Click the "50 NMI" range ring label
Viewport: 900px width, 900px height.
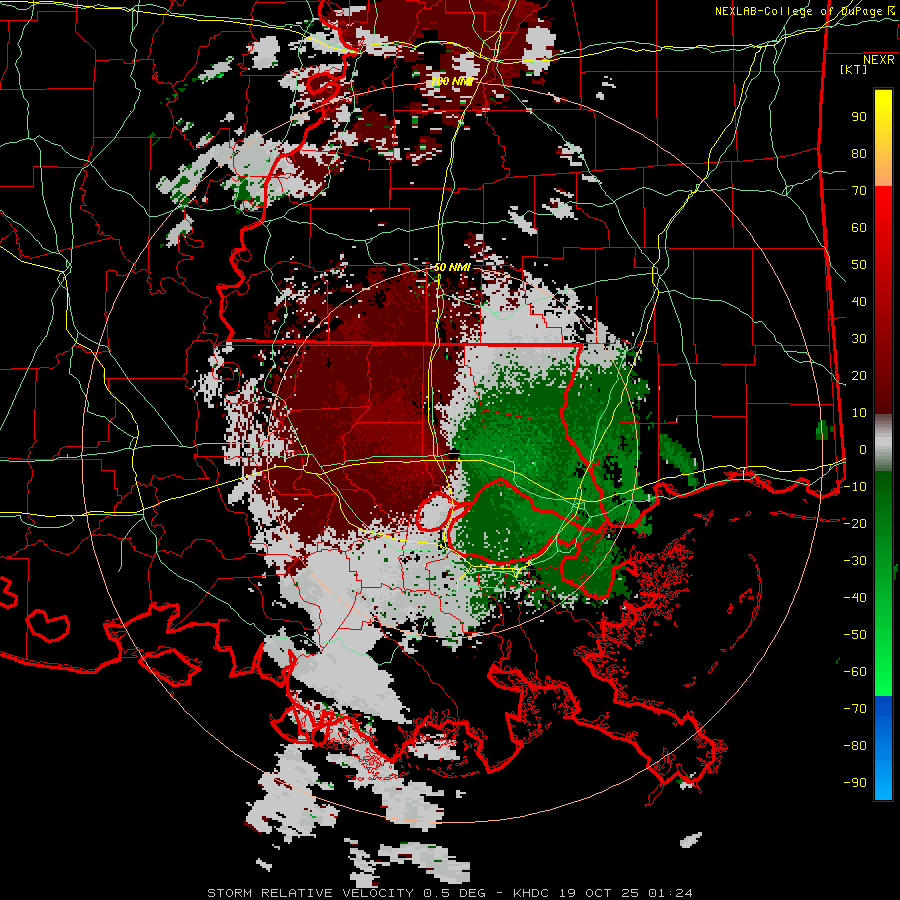point(452,267)
